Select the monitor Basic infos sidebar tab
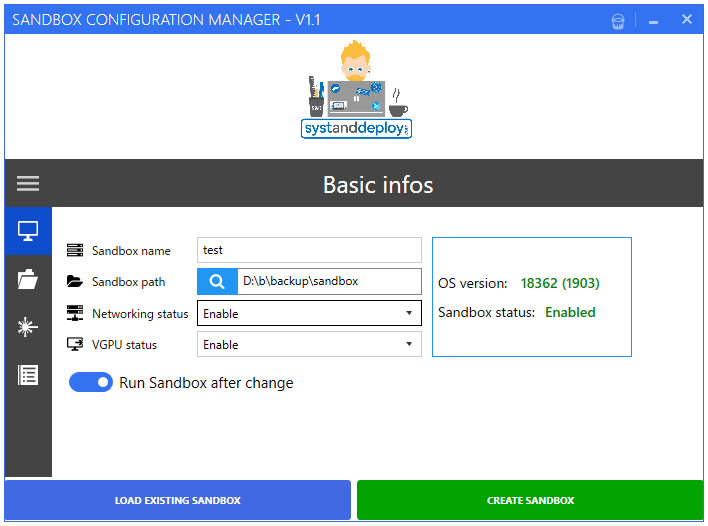Screen dimensions: 708x526 pyautogui.click(x=28, y=231)
